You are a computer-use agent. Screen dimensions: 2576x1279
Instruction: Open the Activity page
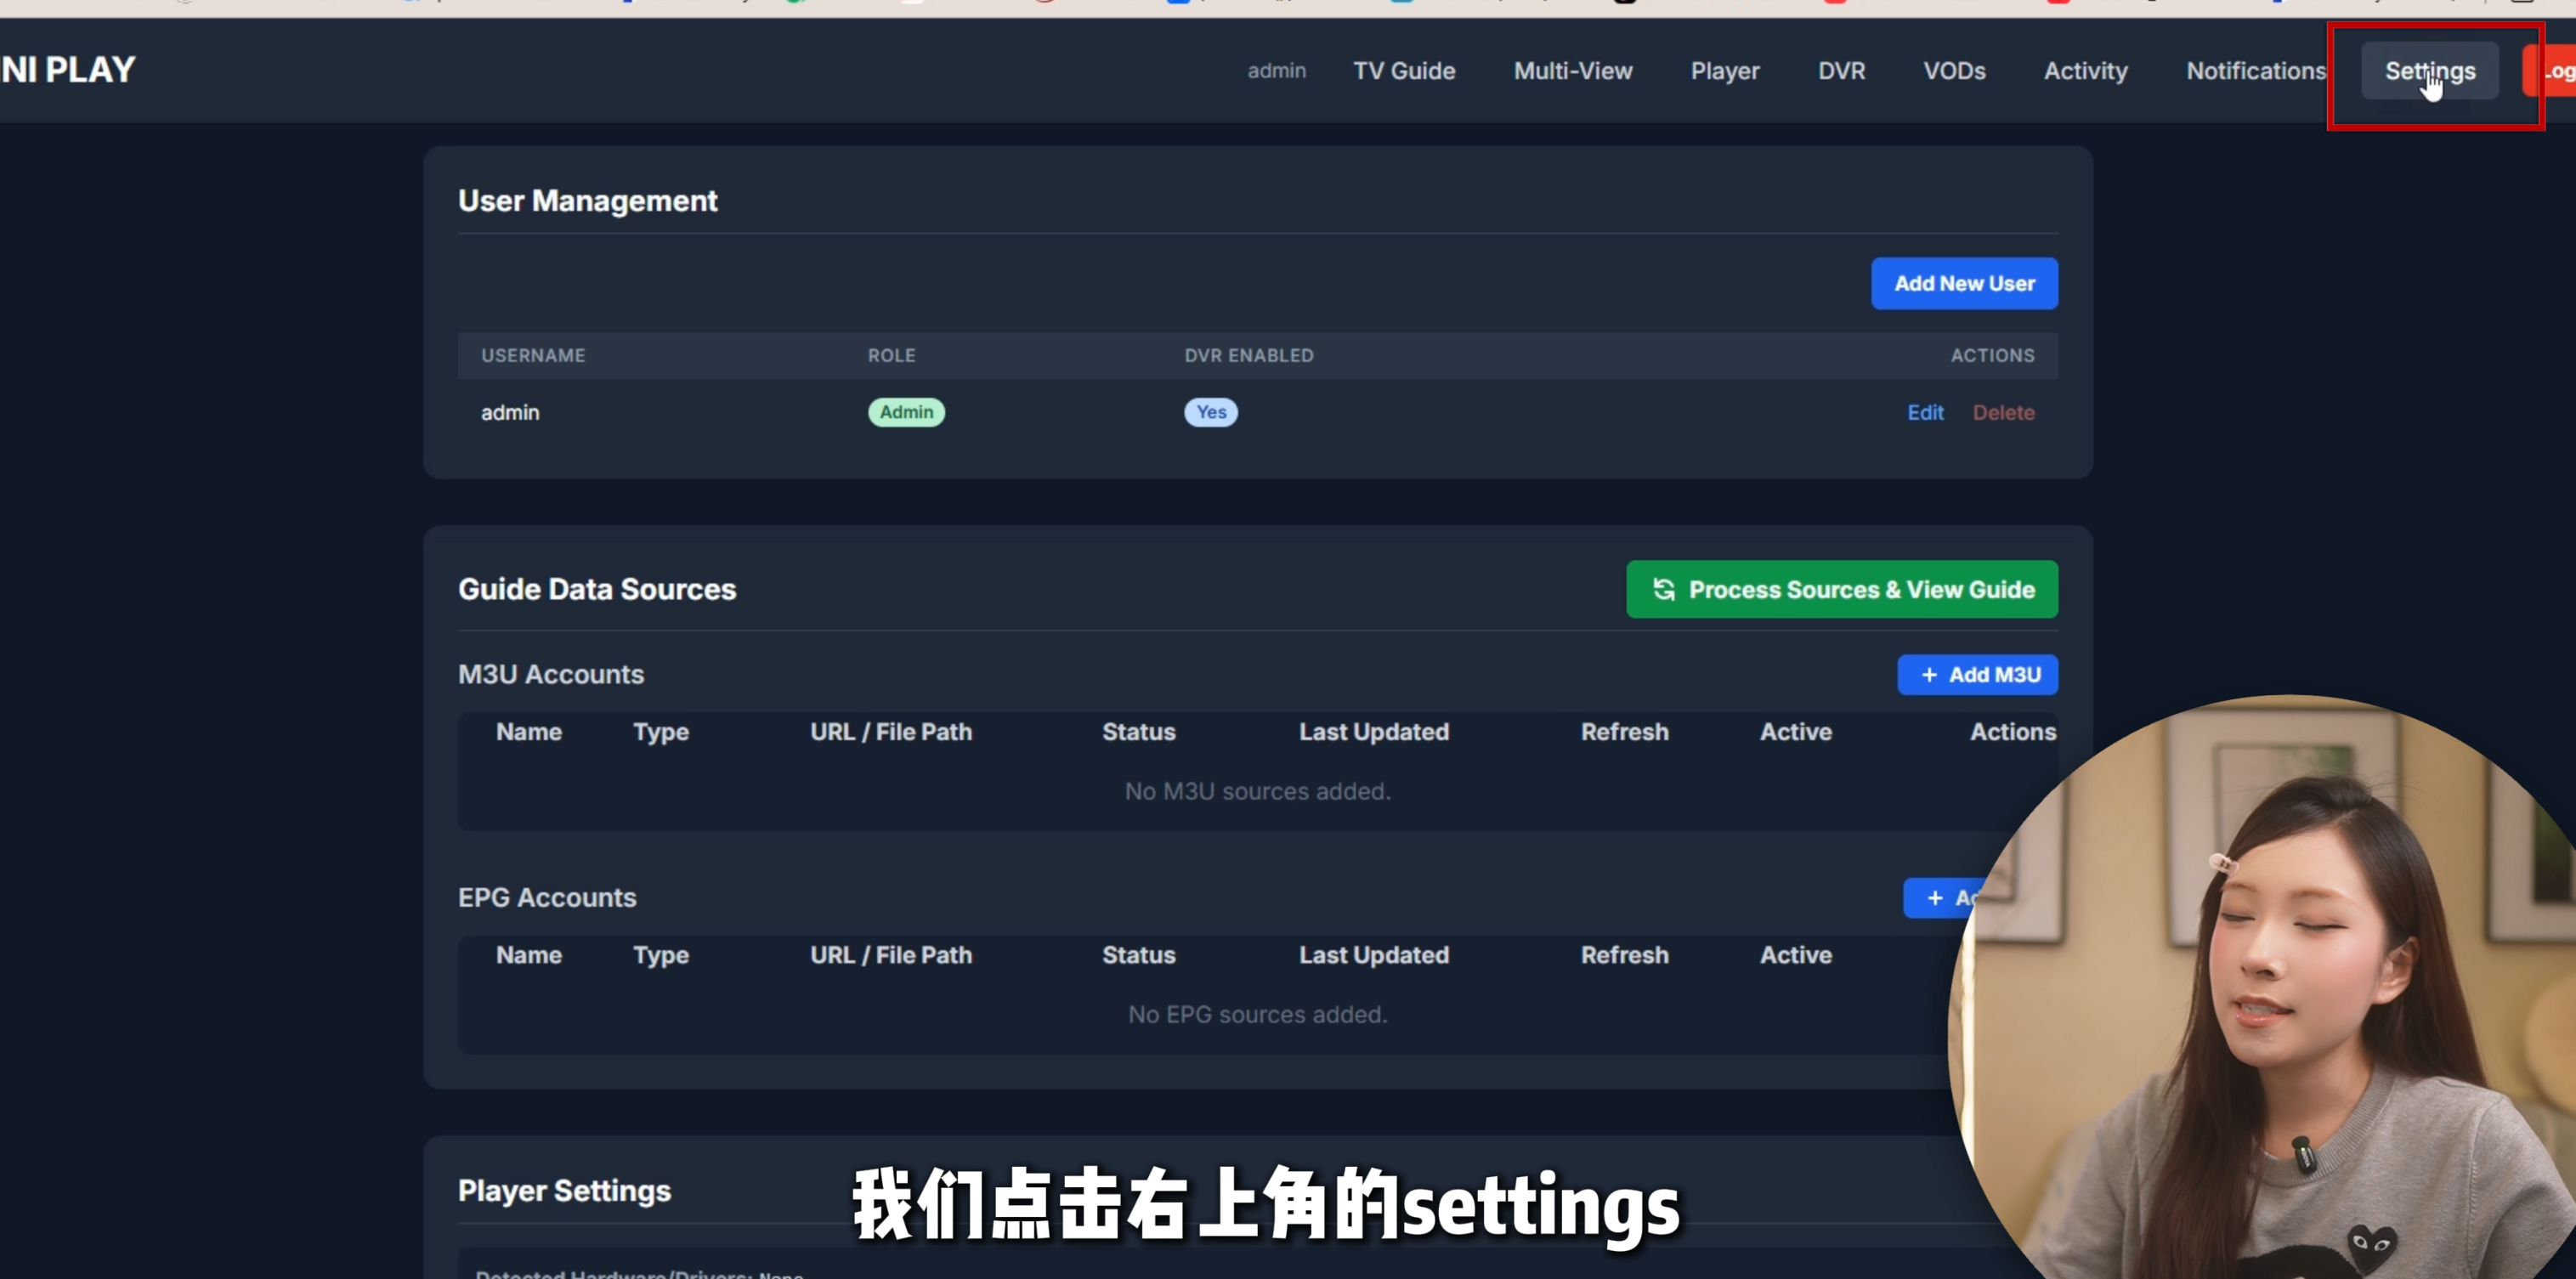point(2085,71)
